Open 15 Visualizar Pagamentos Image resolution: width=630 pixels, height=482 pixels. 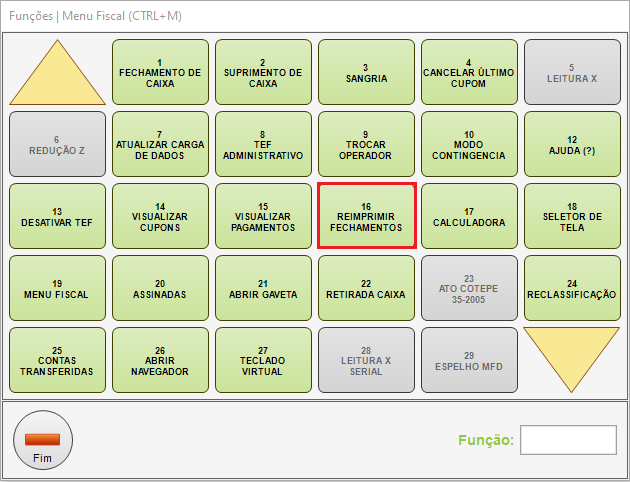pyautogui.click(x=263, y=216)
